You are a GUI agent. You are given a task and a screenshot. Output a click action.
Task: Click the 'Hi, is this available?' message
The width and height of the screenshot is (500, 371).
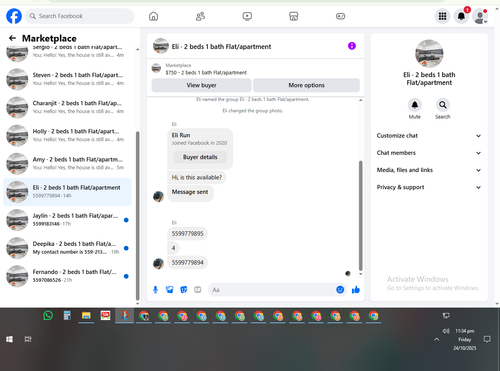click(x=197, y=177)
